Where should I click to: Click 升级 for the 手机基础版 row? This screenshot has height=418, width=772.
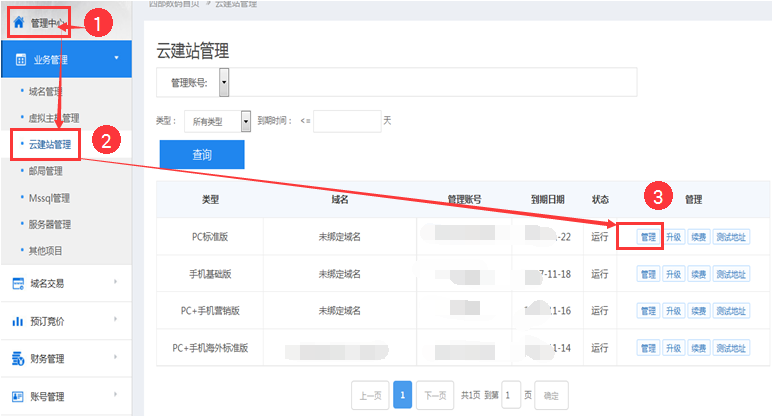pyautogui.click(x=674, y=273)
